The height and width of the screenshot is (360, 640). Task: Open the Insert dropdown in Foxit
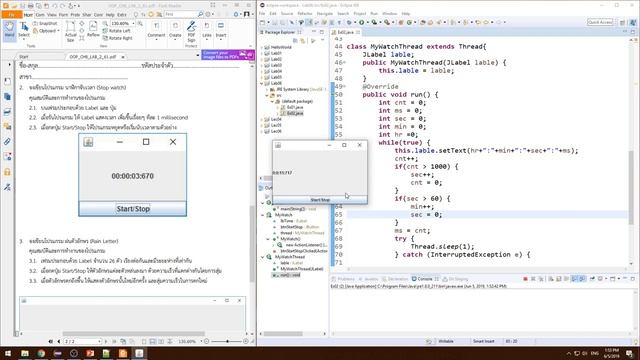click(221, 31)
